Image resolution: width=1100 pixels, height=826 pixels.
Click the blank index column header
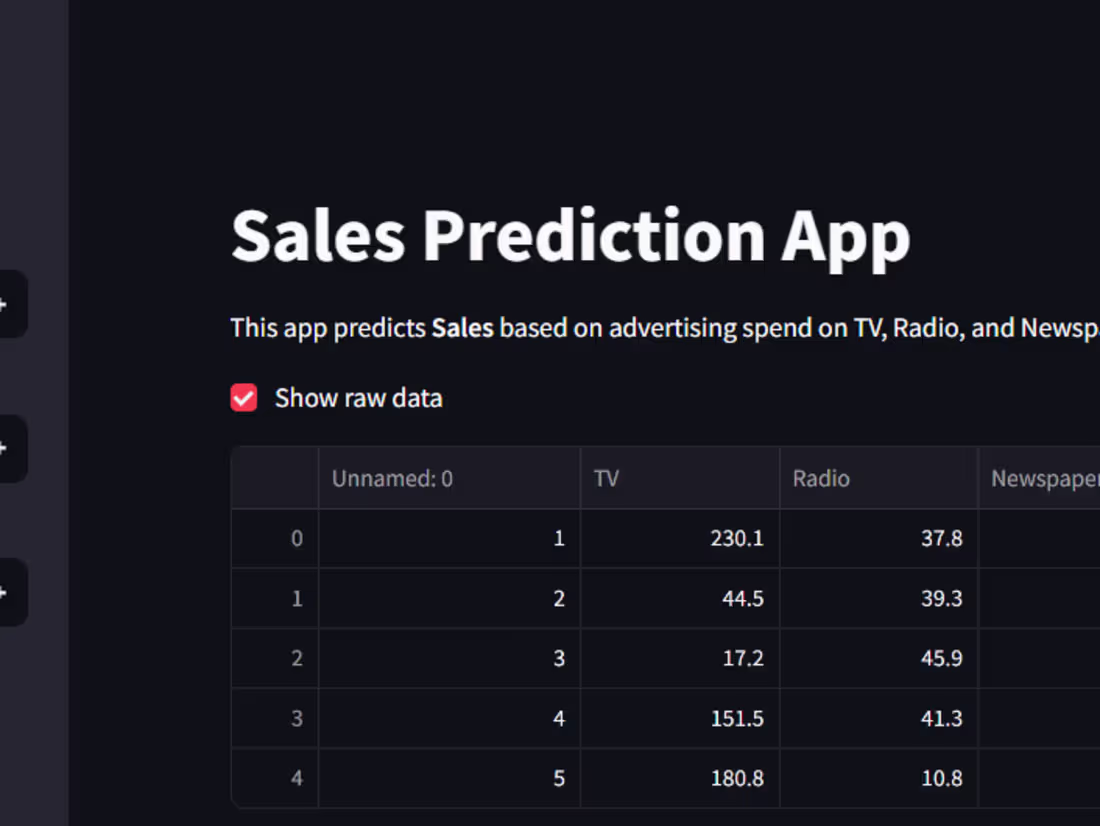274,478
